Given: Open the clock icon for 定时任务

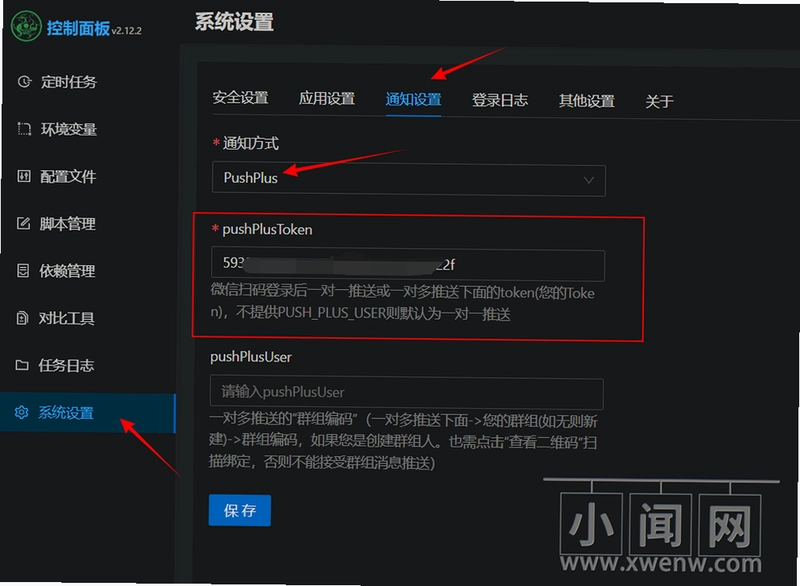Looking at the screenshot, I should pos(24,82).
